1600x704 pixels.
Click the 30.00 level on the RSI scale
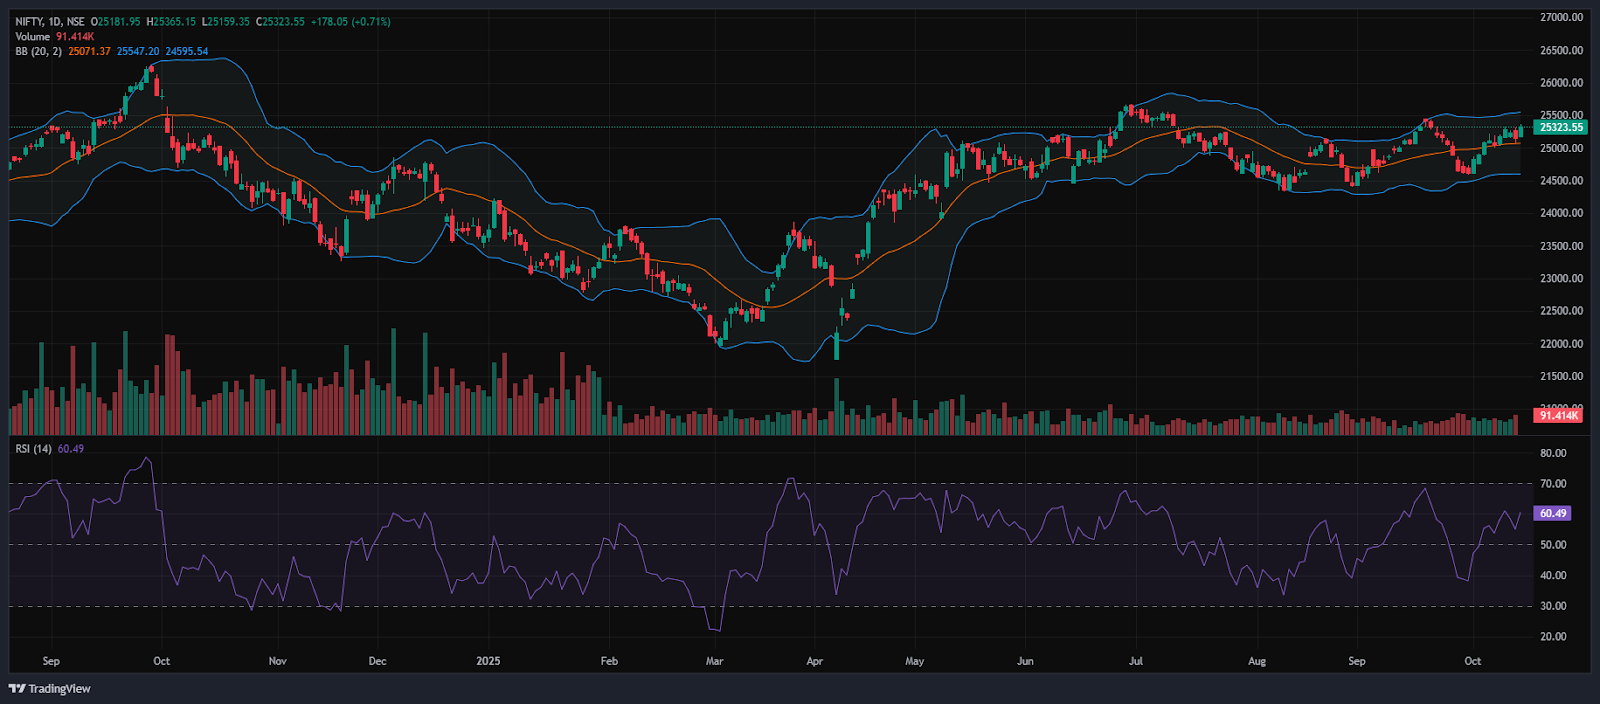[x=1553, y=606]
